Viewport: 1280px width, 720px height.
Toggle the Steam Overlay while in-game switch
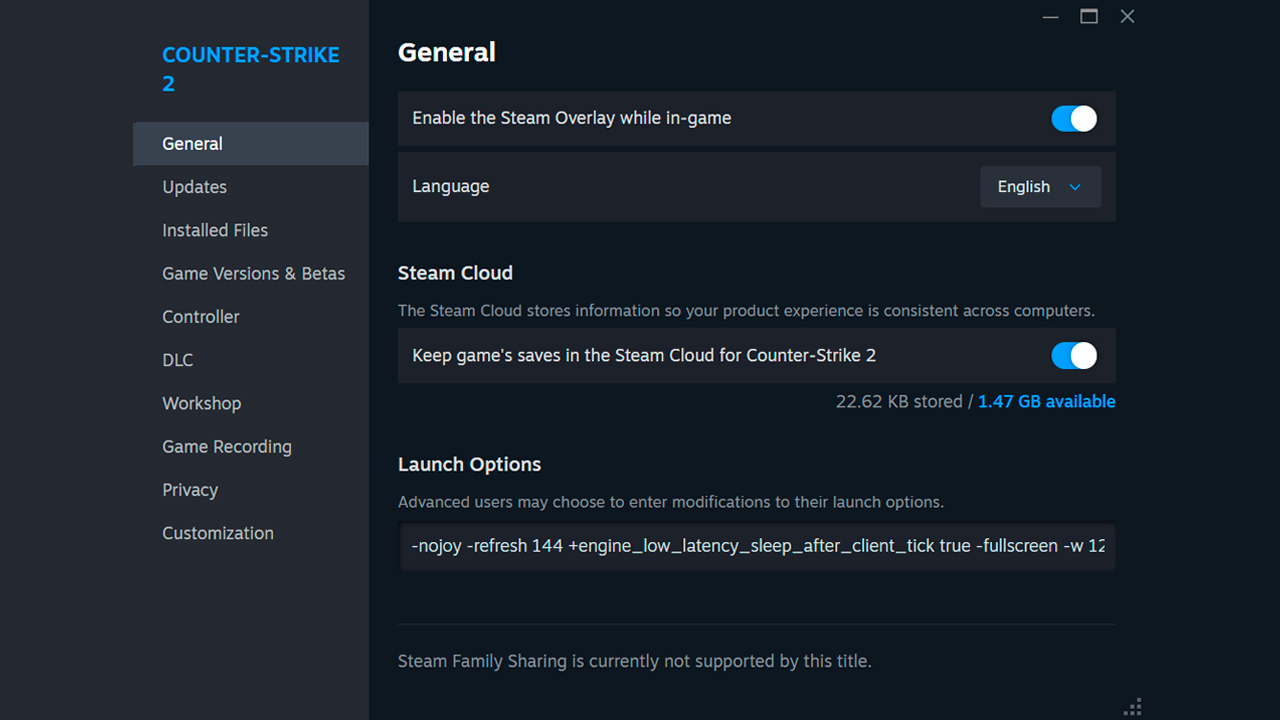[1074, 118]
